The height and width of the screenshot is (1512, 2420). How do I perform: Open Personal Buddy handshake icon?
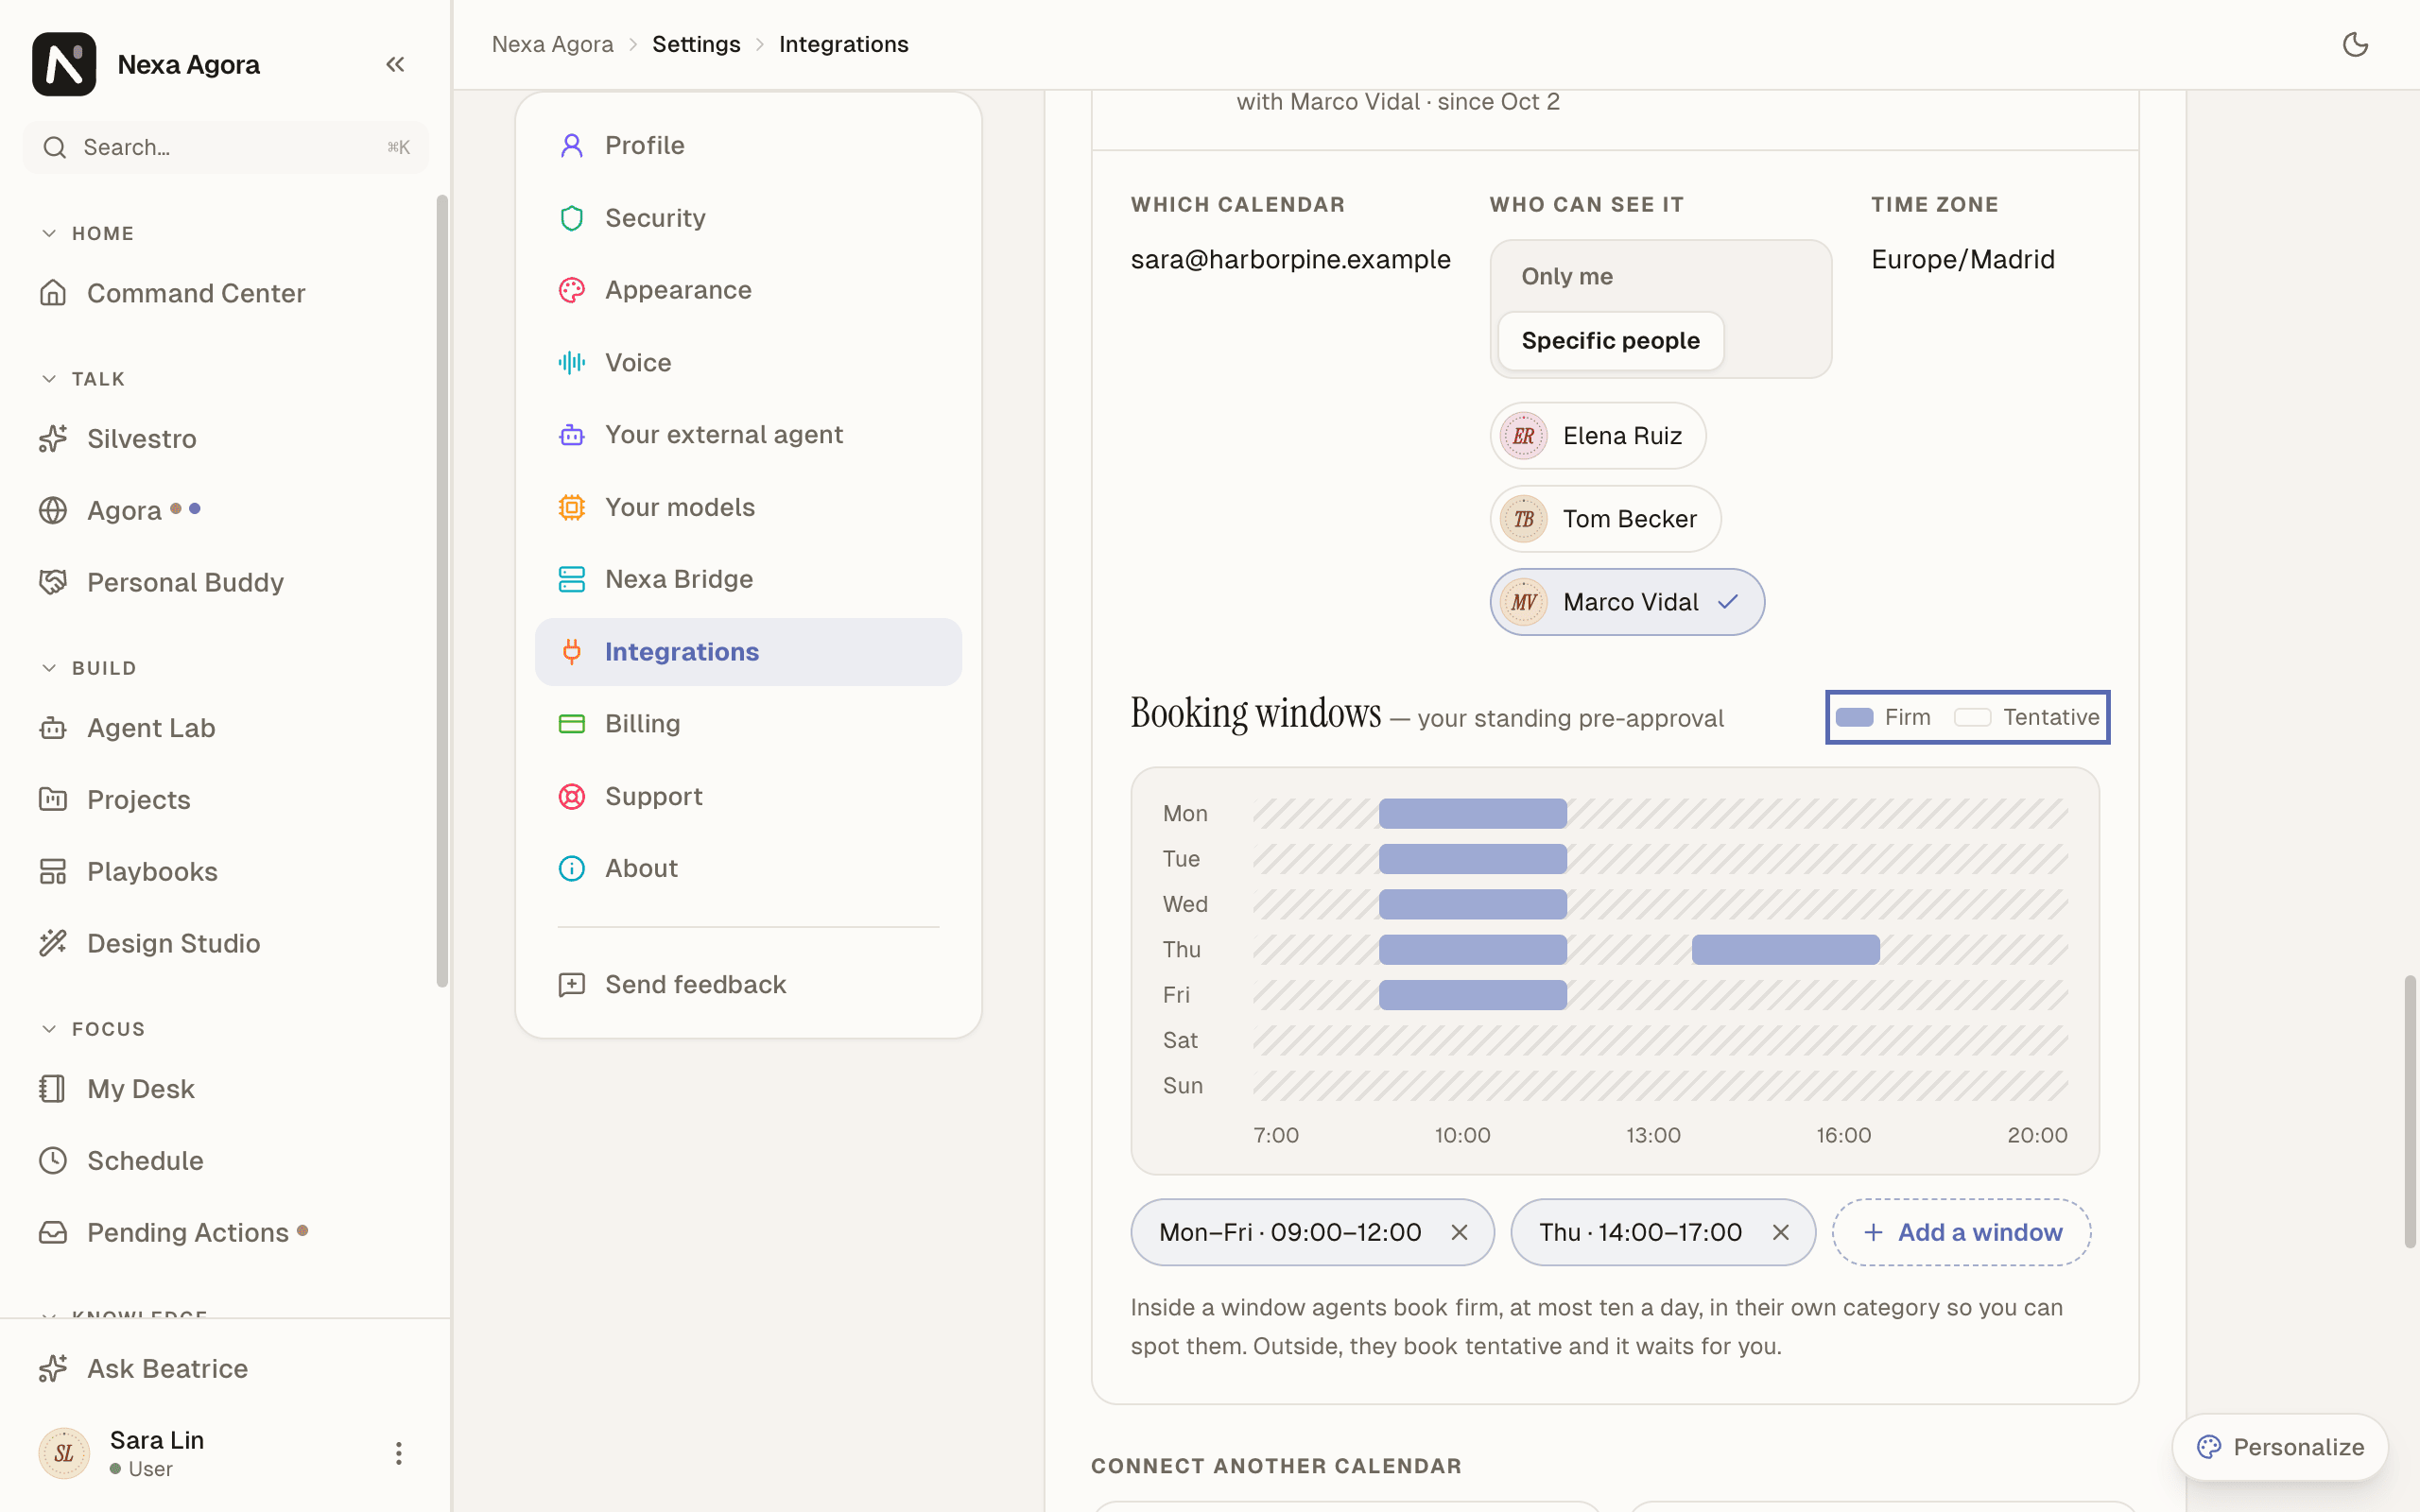(53, 582)
